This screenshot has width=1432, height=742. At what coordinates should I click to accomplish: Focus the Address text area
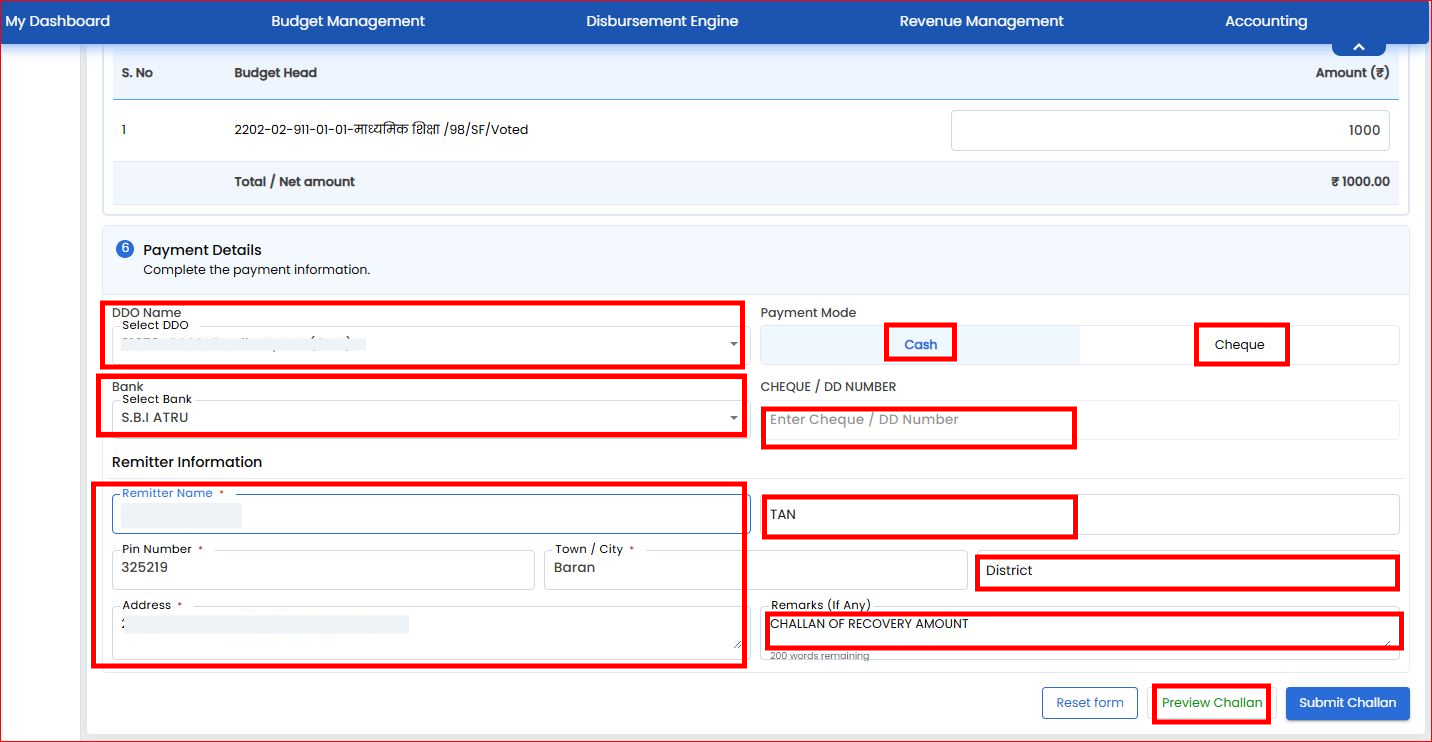pos(431,633)
